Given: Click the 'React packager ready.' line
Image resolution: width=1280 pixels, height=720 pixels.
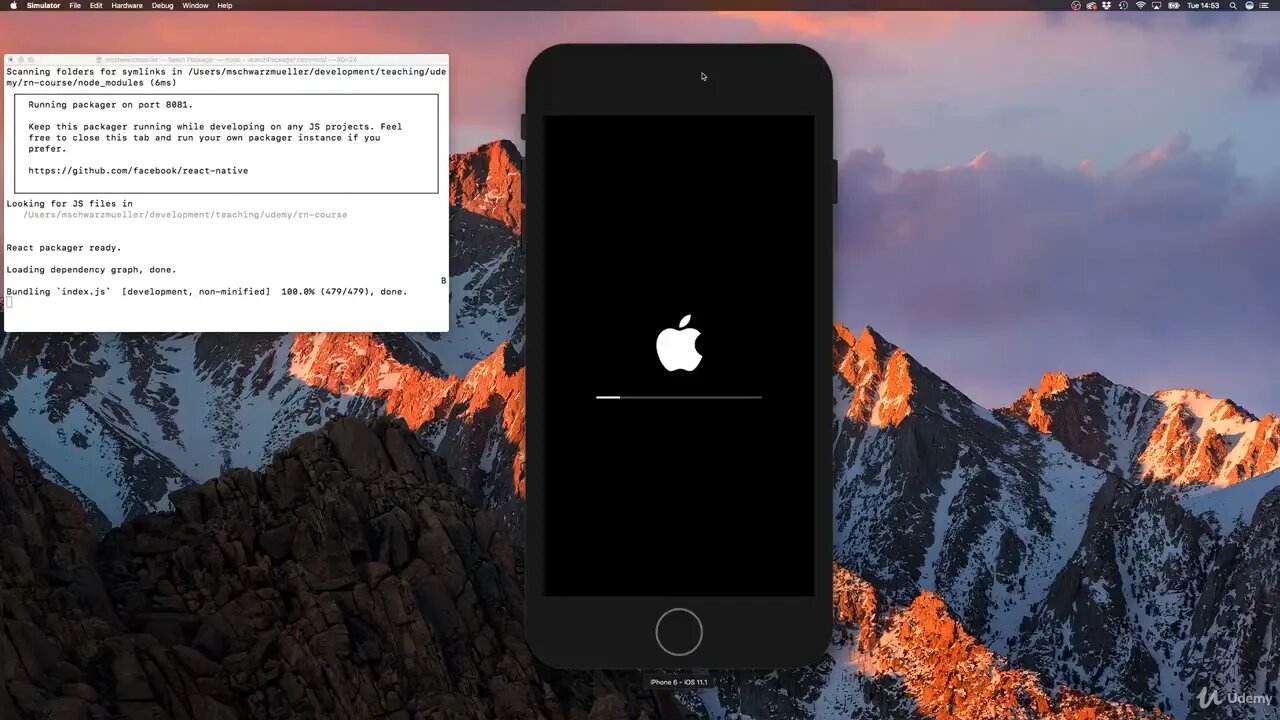Looking at the screenshot, I should (64, 248).
